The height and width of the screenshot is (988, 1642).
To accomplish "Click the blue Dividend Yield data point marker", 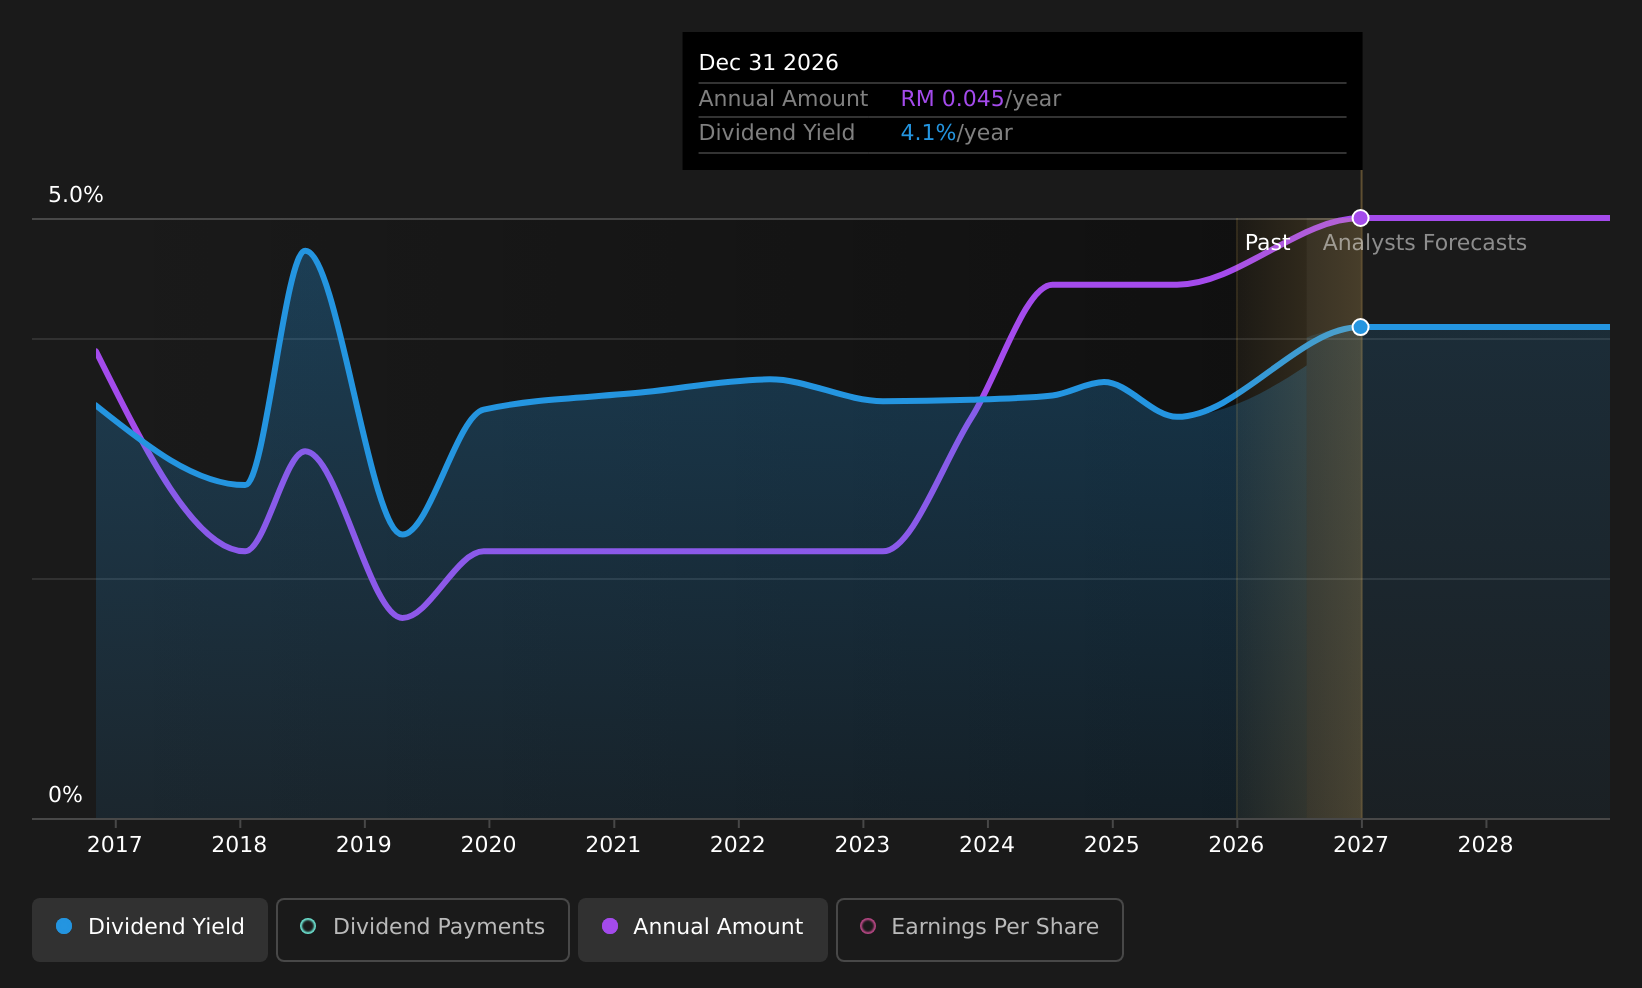I will click(x=1360, y=327).
